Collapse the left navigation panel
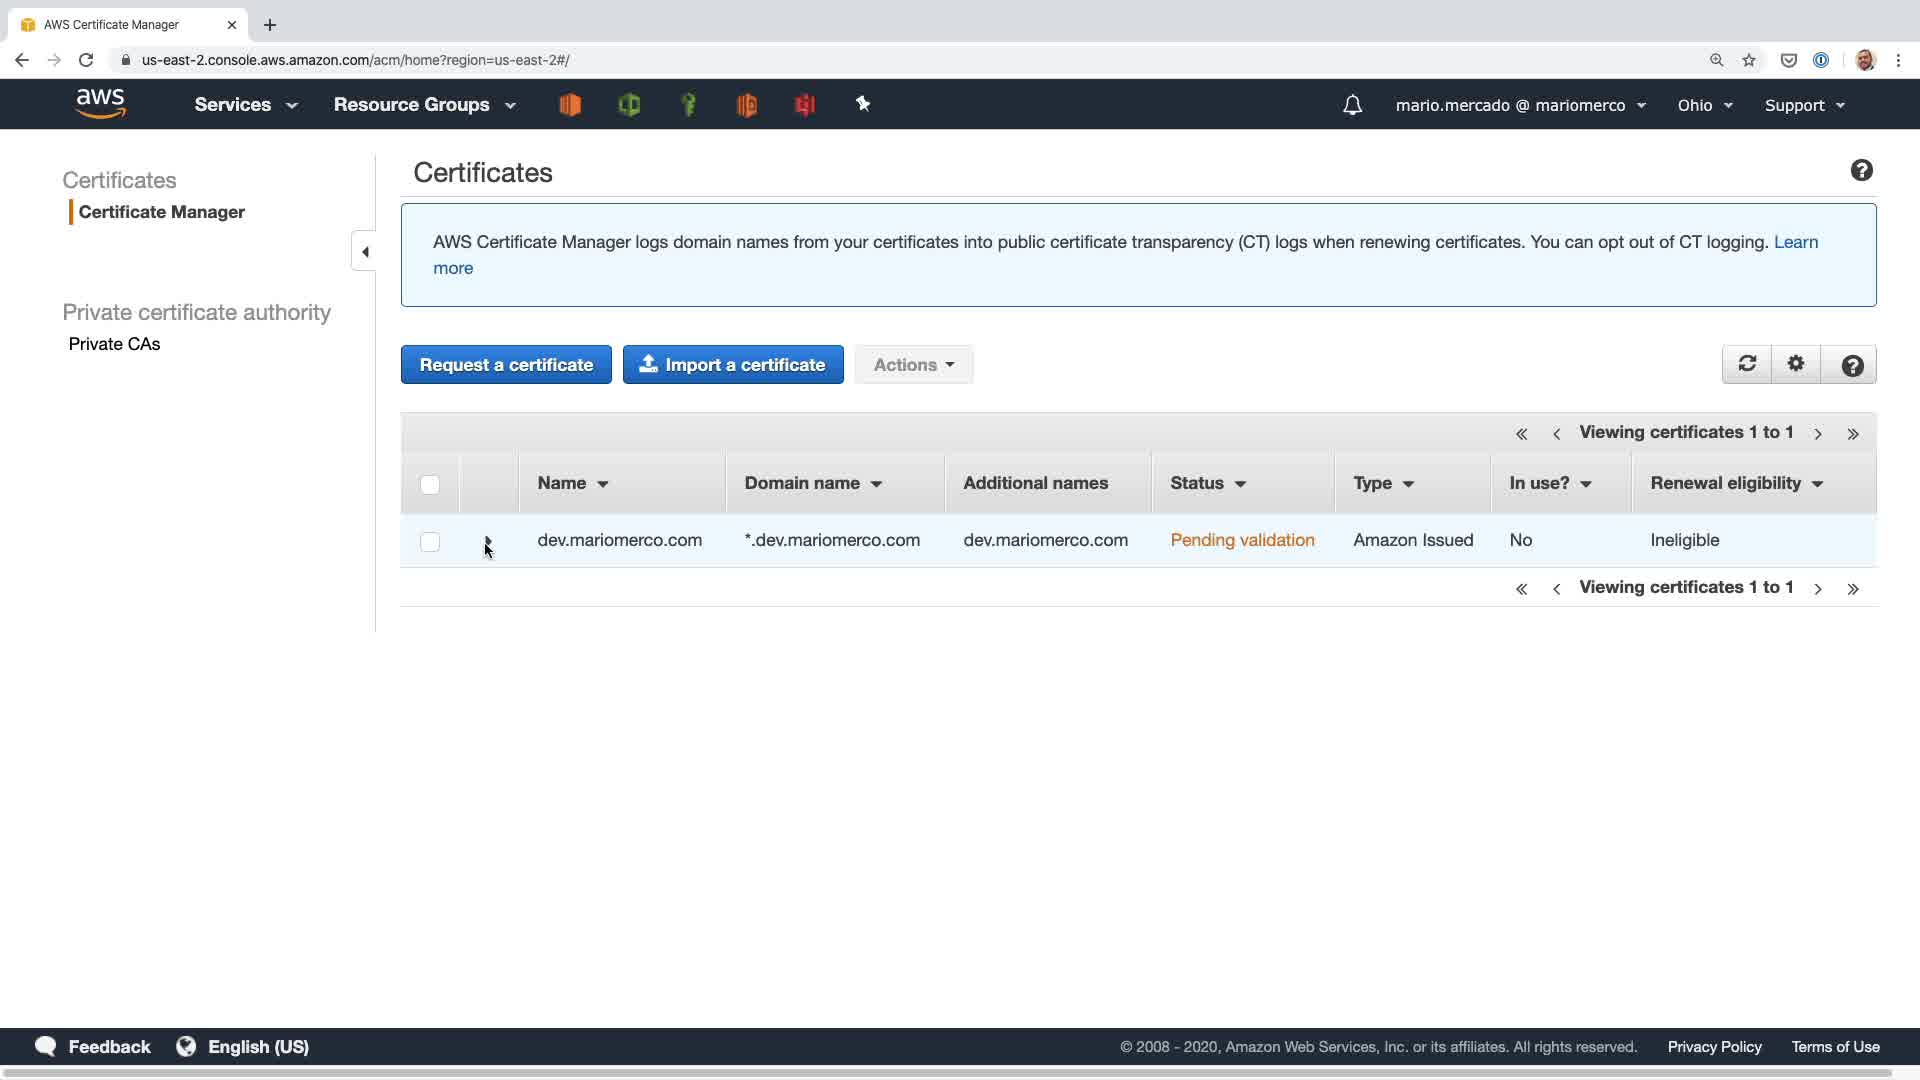 [365, 252]
